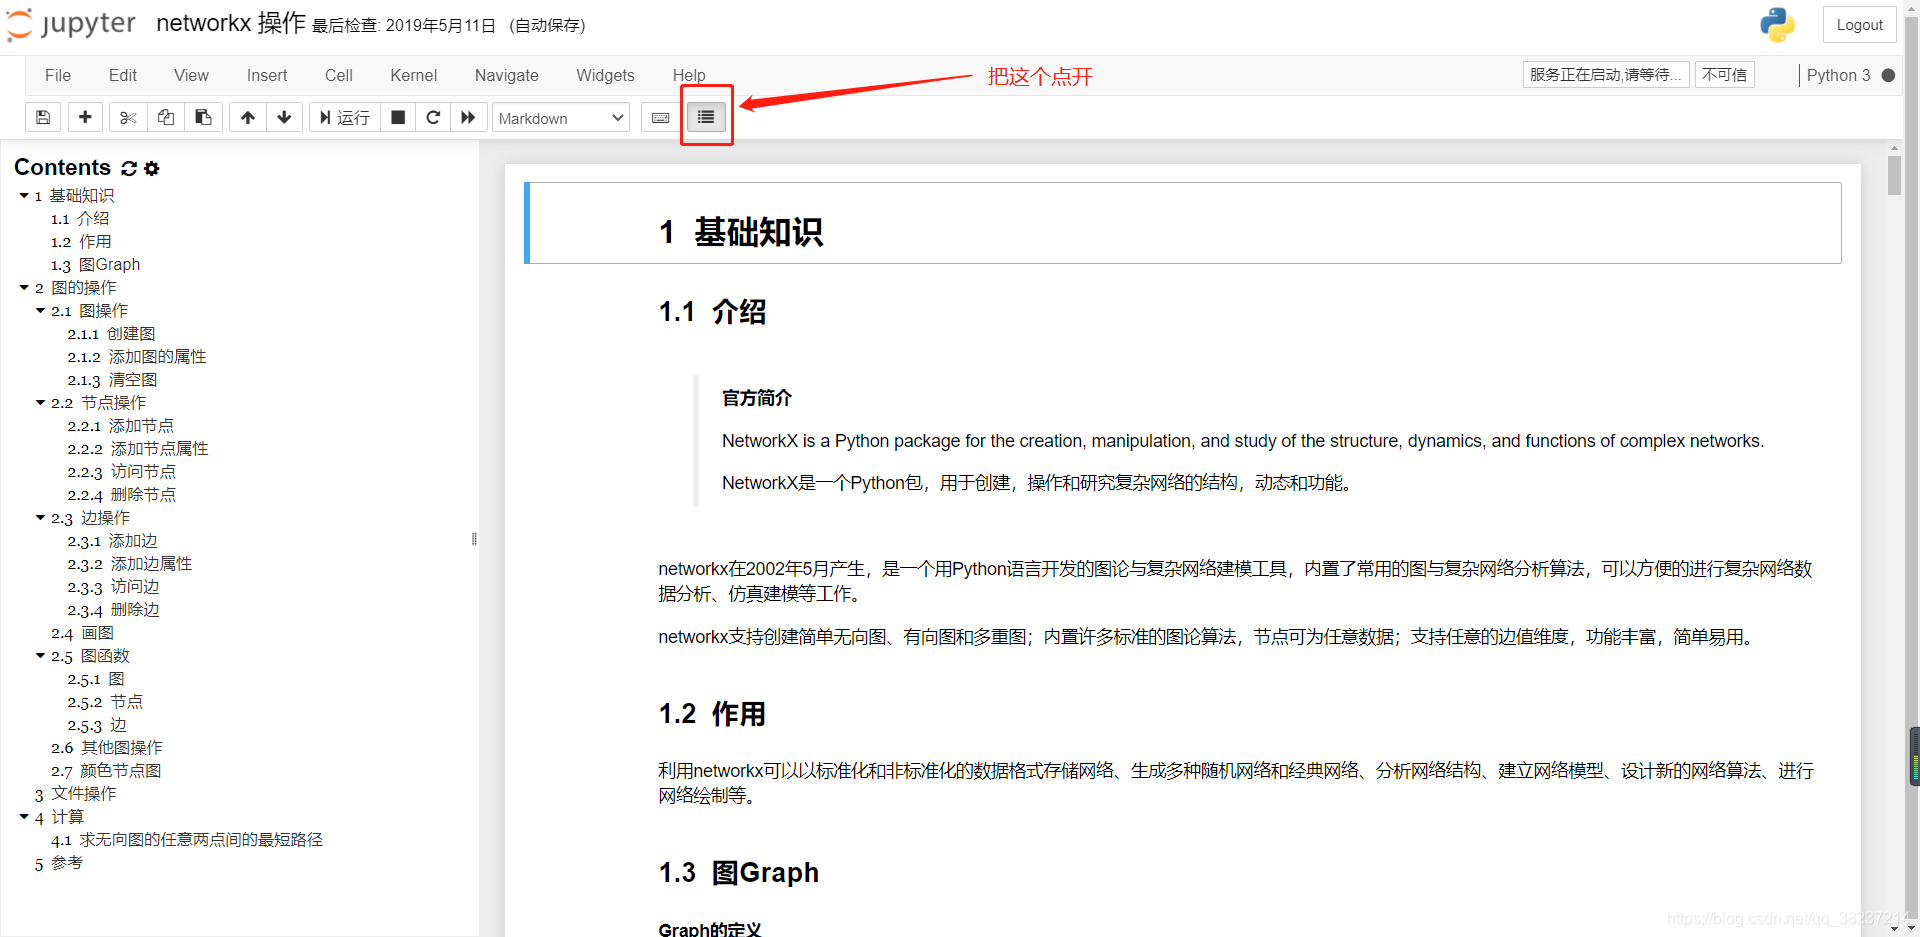Go to 5 参考 in contents
1920x937 pixels.
pos(58,862)
